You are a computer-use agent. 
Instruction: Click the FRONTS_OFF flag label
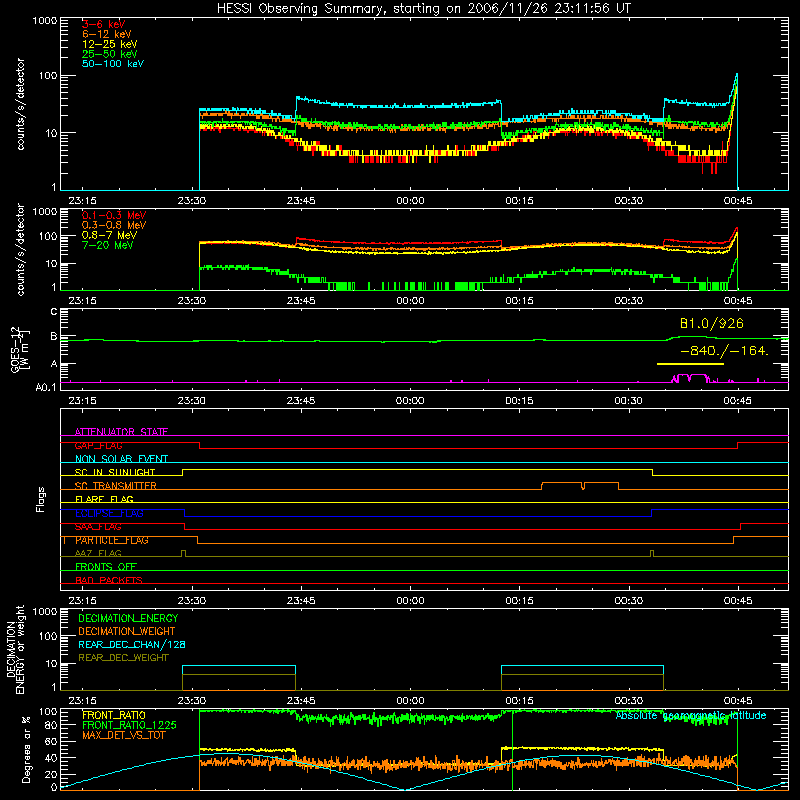pyautogui.click(x=106, y=567)
